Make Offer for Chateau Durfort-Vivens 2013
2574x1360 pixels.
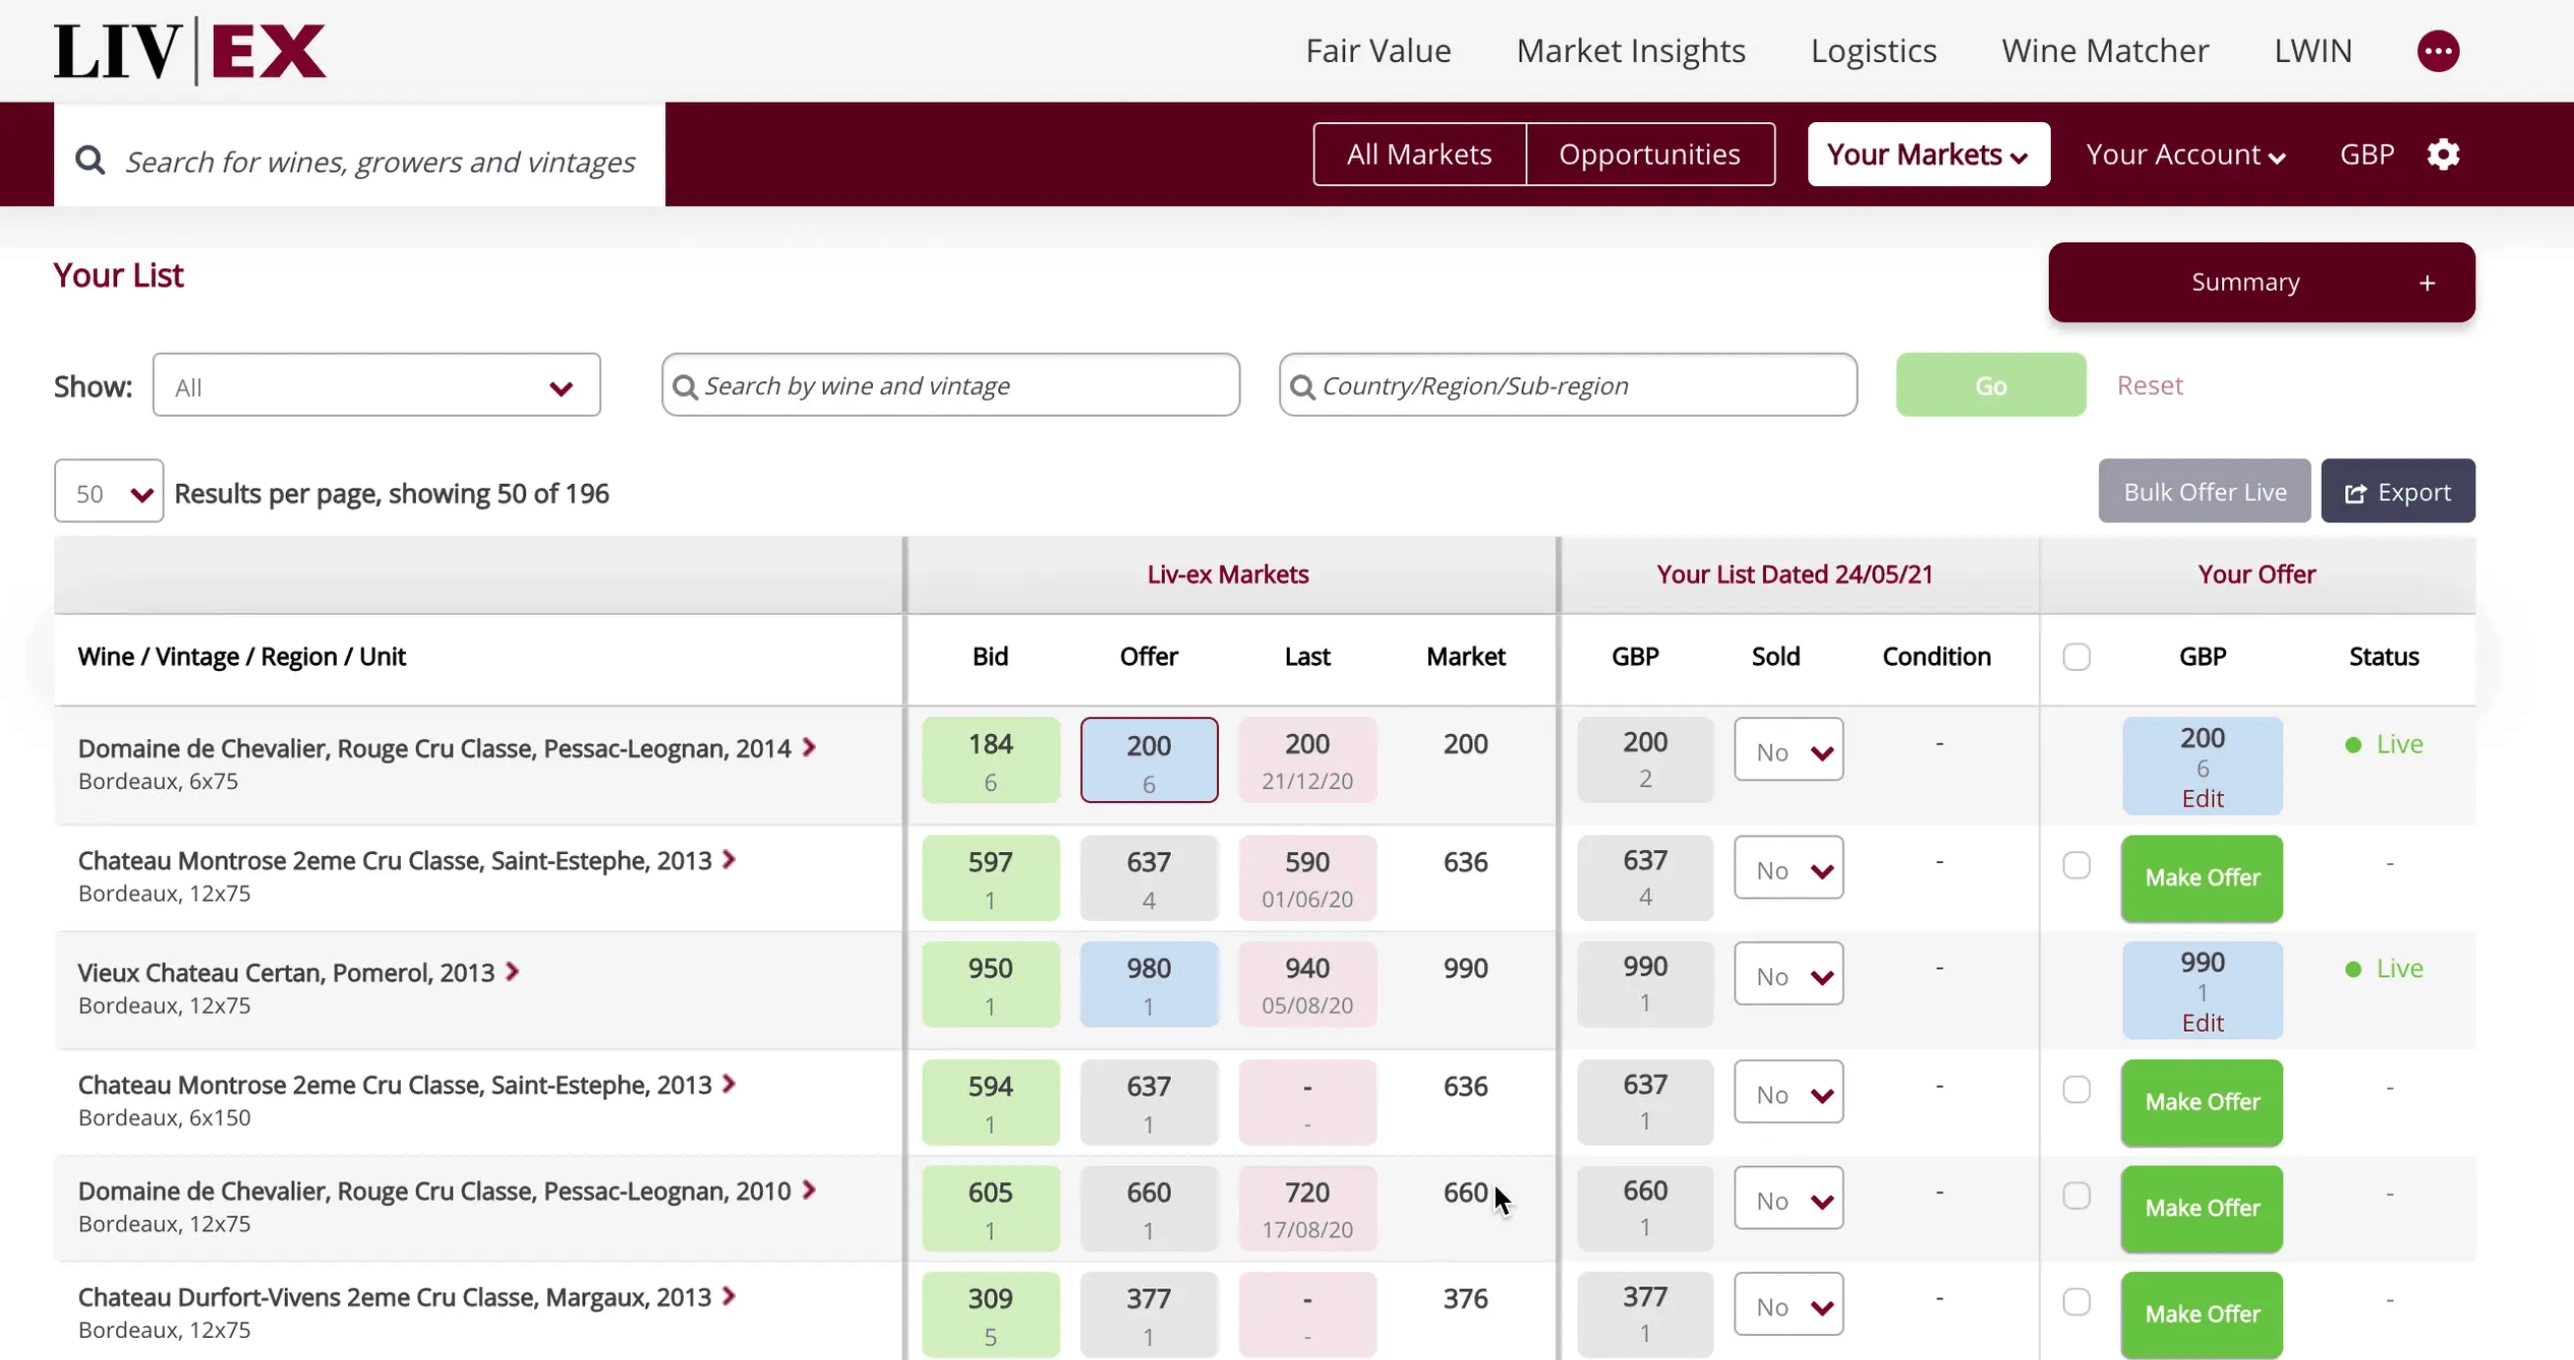2201,1313
